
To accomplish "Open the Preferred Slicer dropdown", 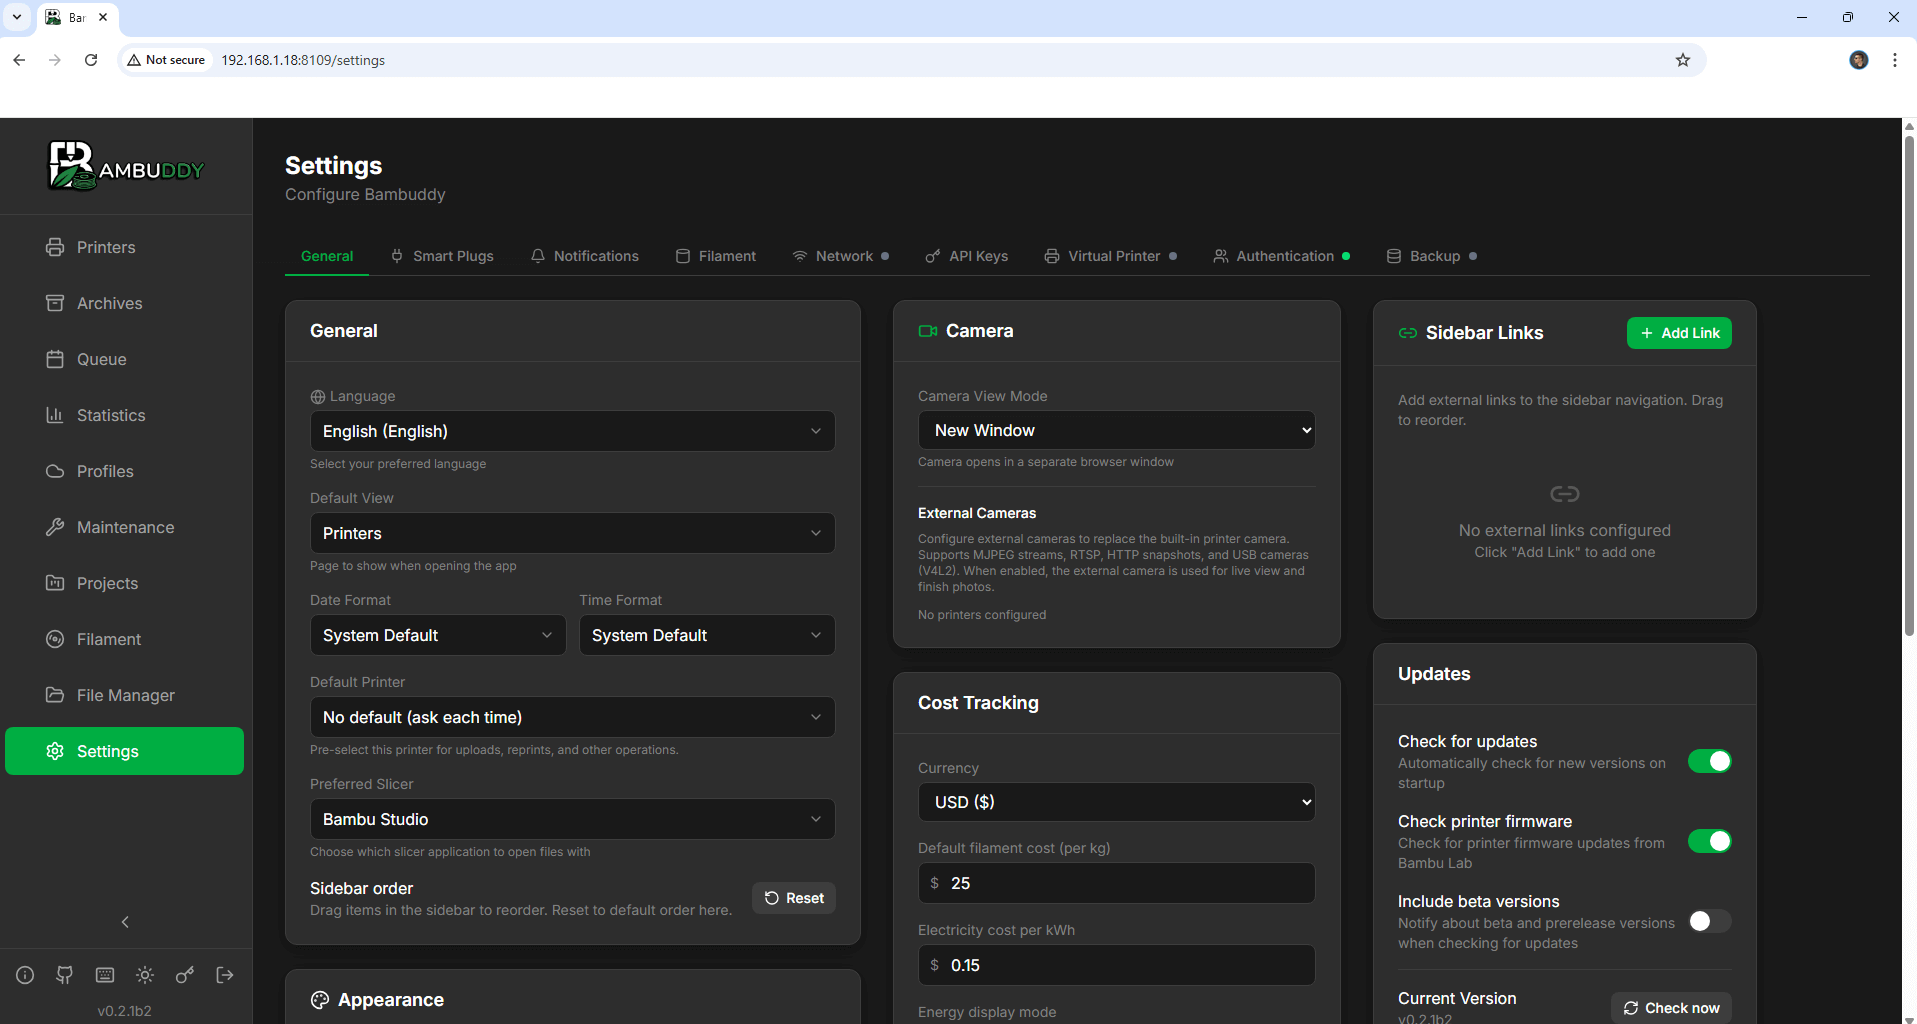I will (572, 819).
